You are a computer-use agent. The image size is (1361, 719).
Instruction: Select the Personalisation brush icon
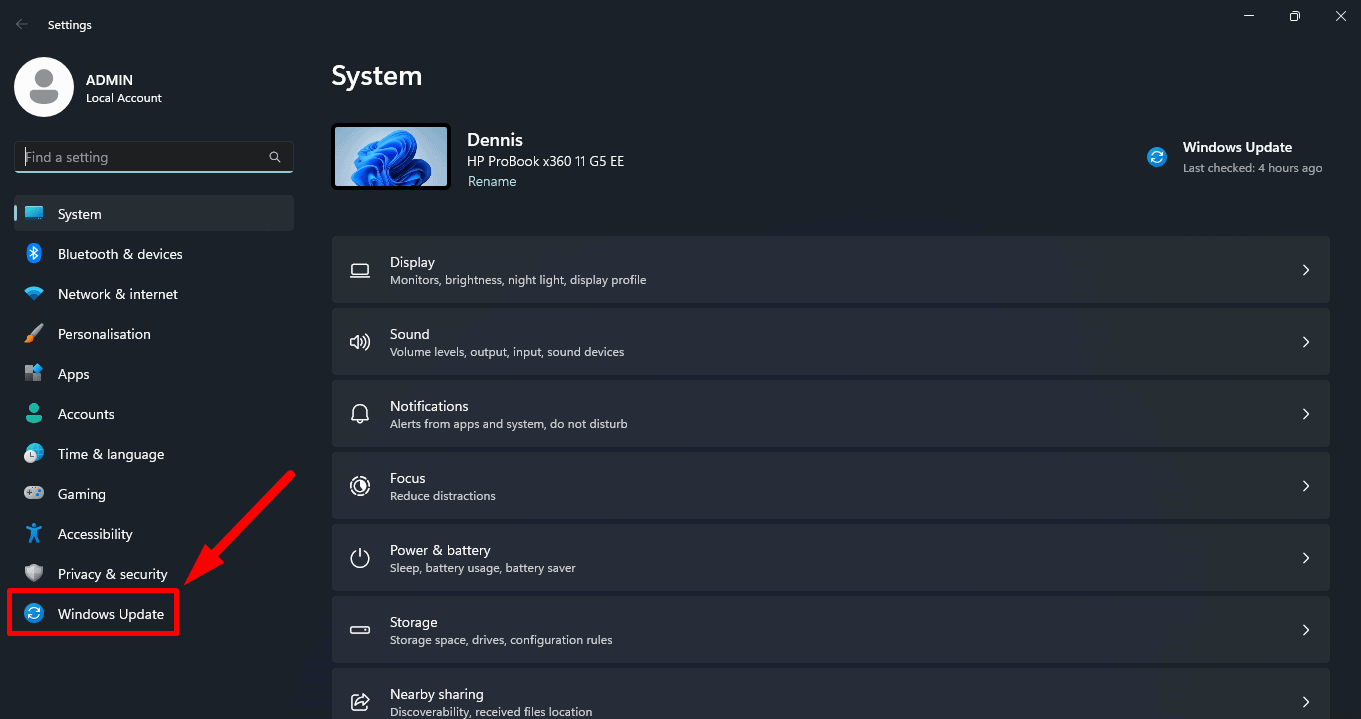coord(34,334)
